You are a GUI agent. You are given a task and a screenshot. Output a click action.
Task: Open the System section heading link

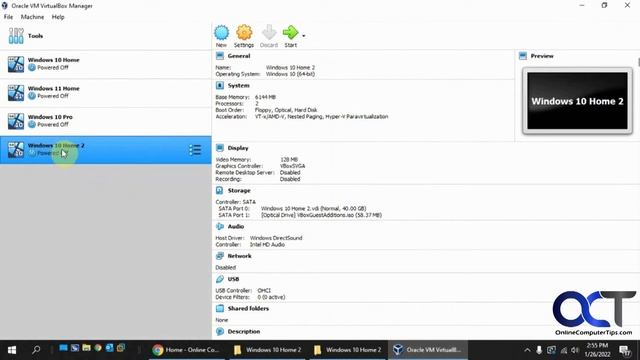238,86
